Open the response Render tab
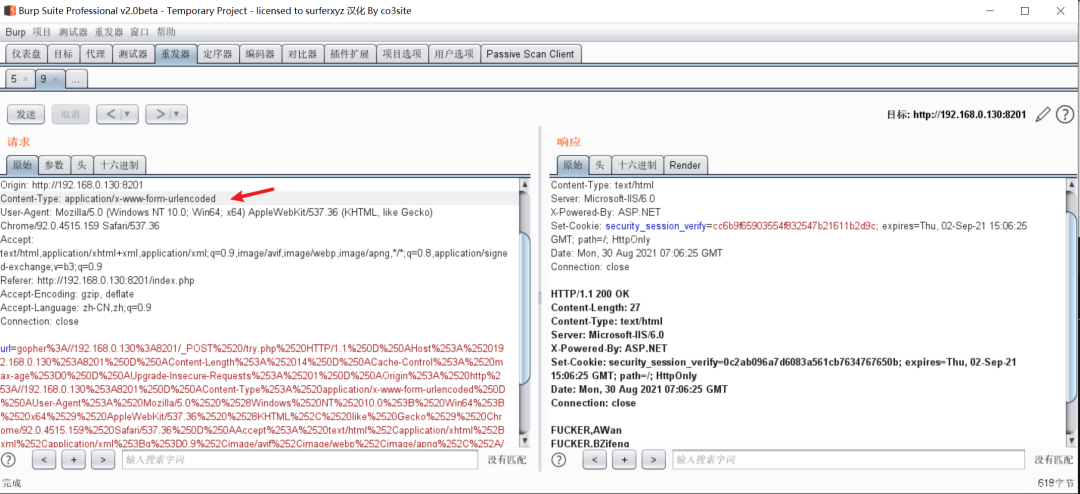The width and height of the screenshot is (1080, 494). tap(685, 165)
